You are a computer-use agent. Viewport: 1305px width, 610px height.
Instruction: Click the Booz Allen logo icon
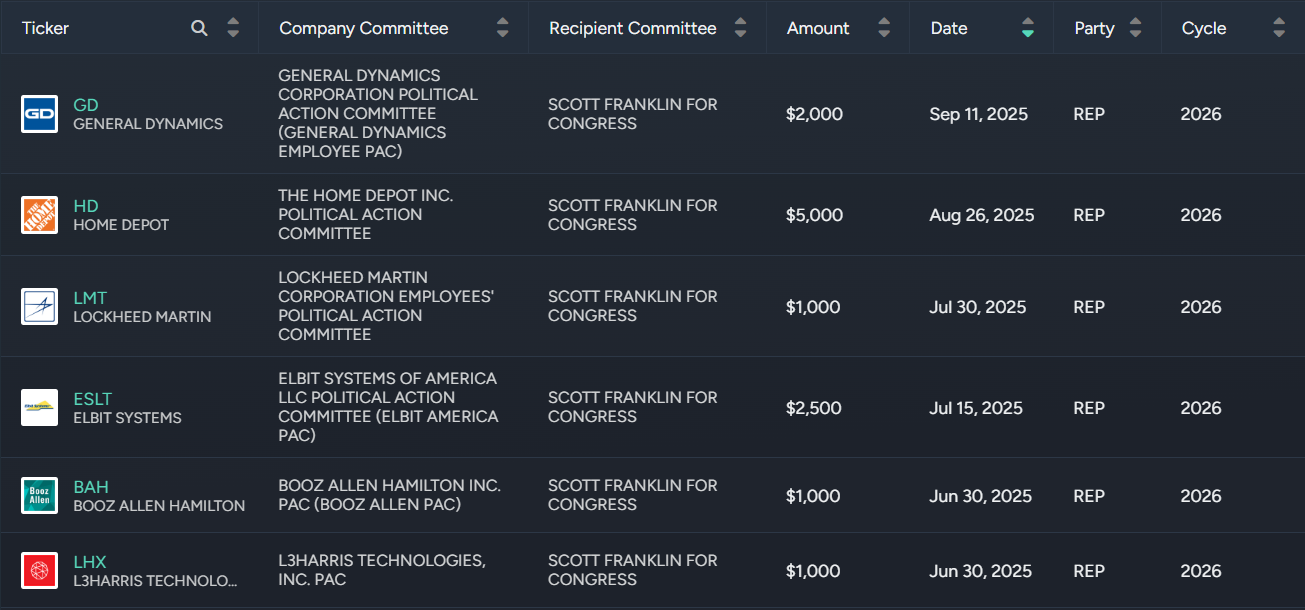click(40, 496)
